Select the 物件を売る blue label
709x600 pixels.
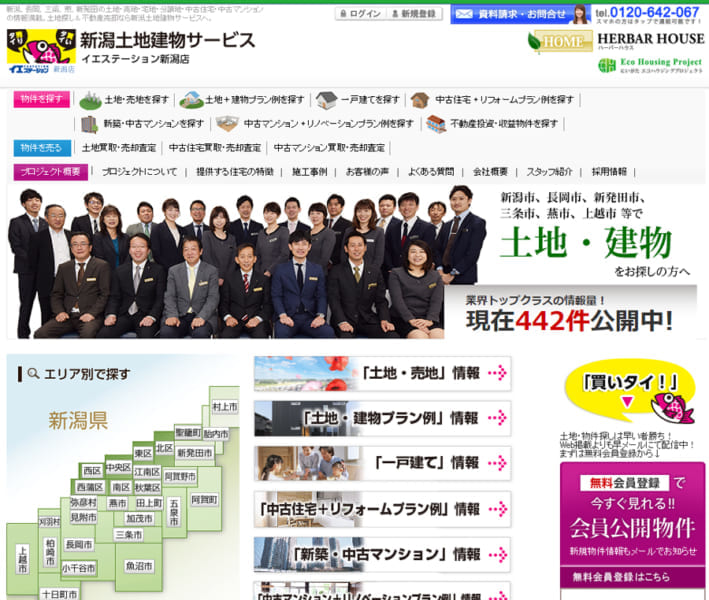42,148
